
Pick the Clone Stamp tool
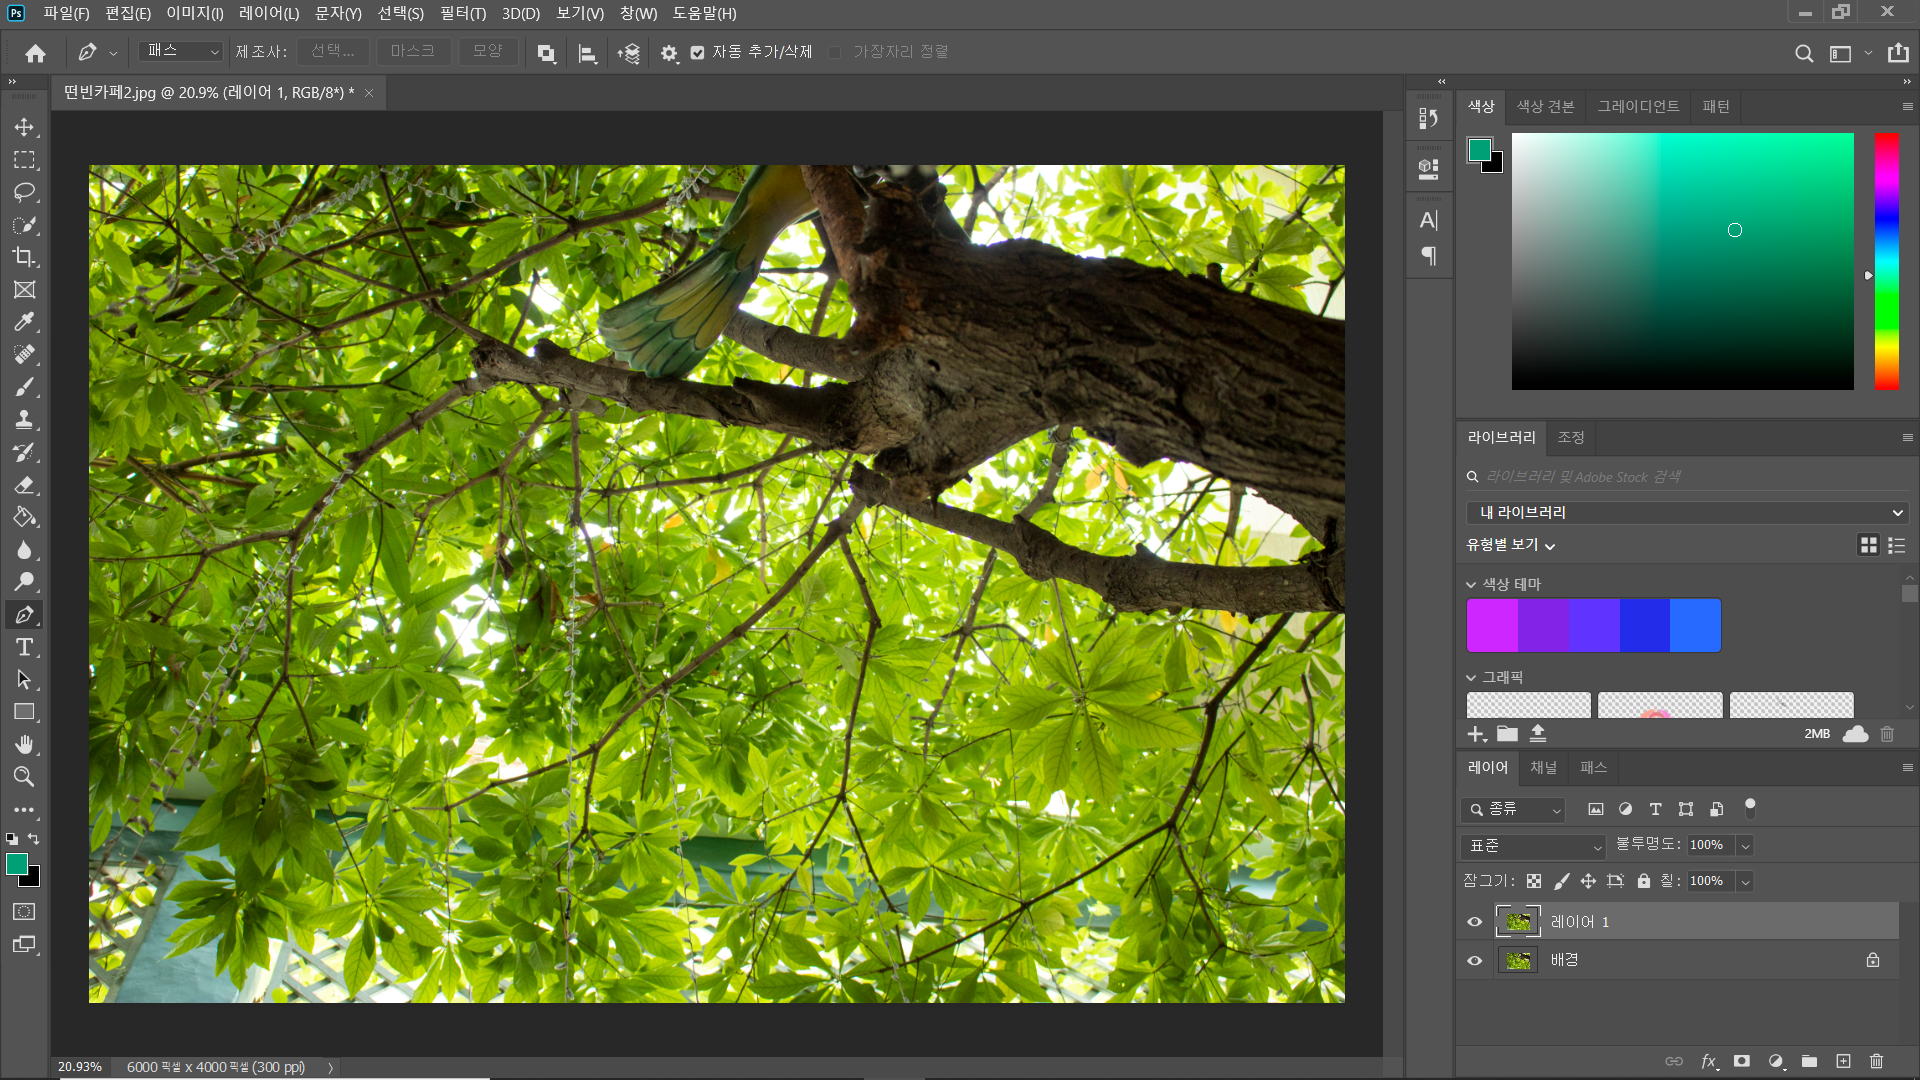[24, 420]
